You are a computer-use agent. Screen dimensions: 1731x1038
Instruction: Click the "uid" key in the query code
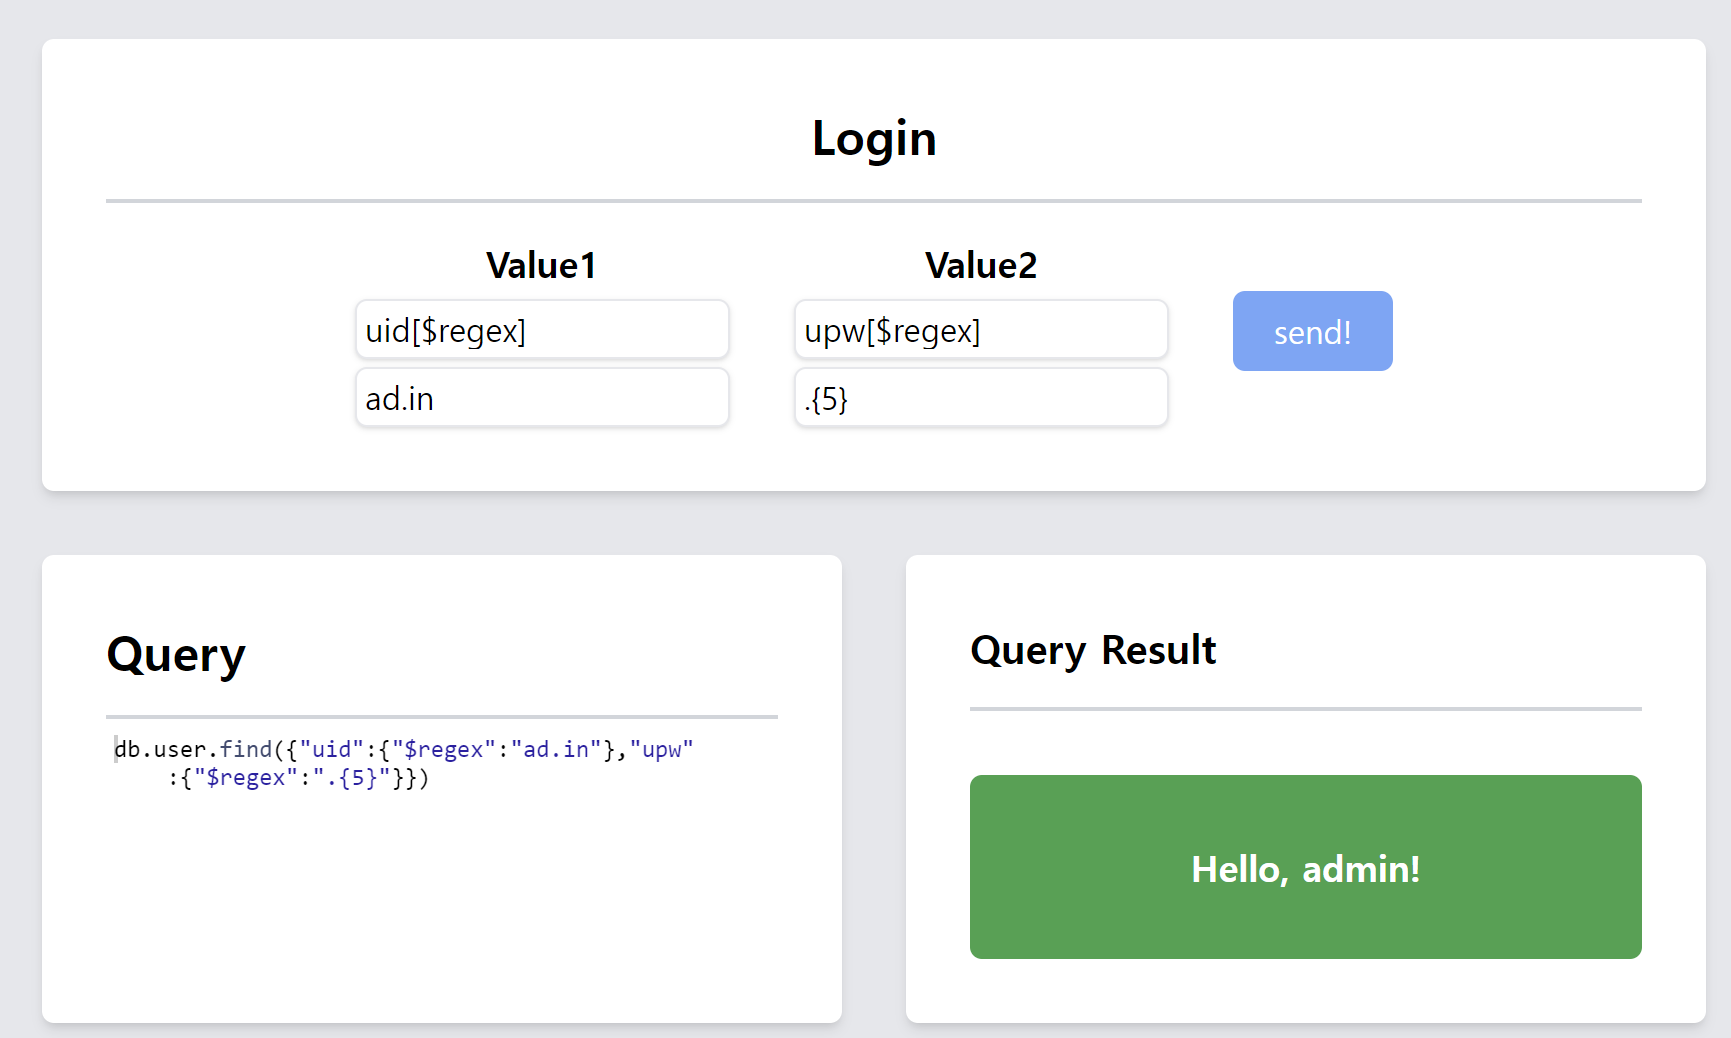[332, 749]
